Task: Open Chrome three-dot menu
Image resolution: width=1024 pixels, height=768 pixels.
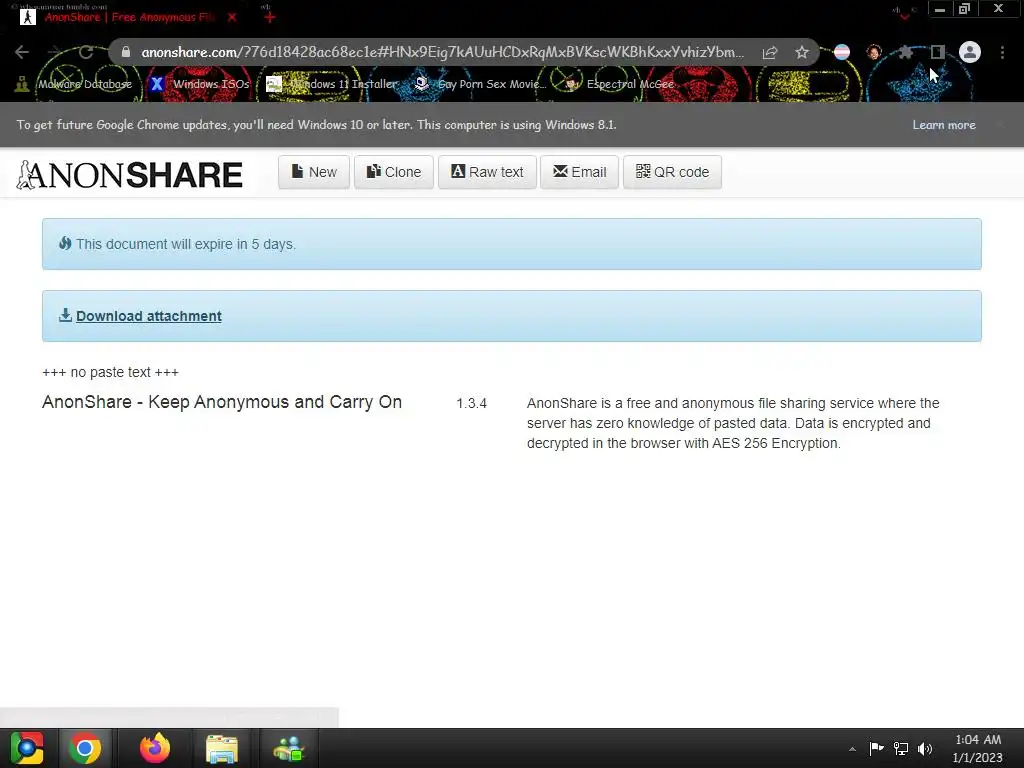Action: coord(1002,52)
